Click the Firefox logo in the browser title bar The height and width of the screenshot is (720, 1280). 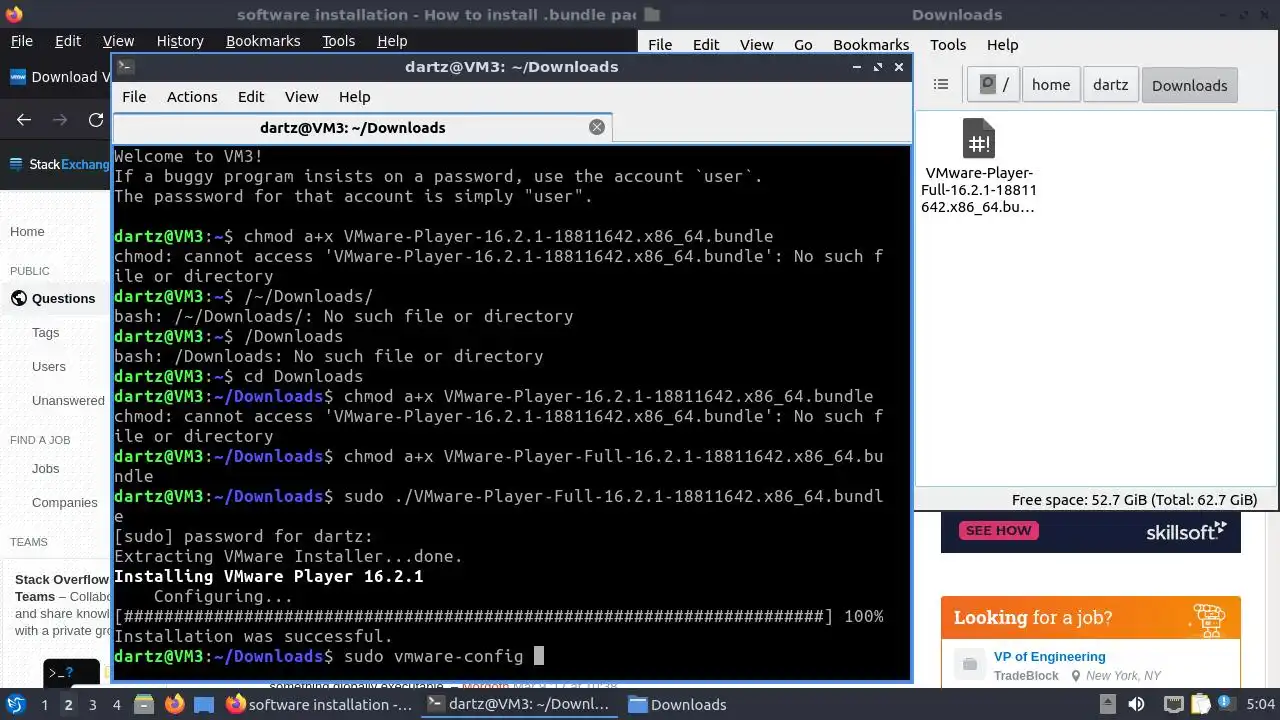[x=16, y=14]
